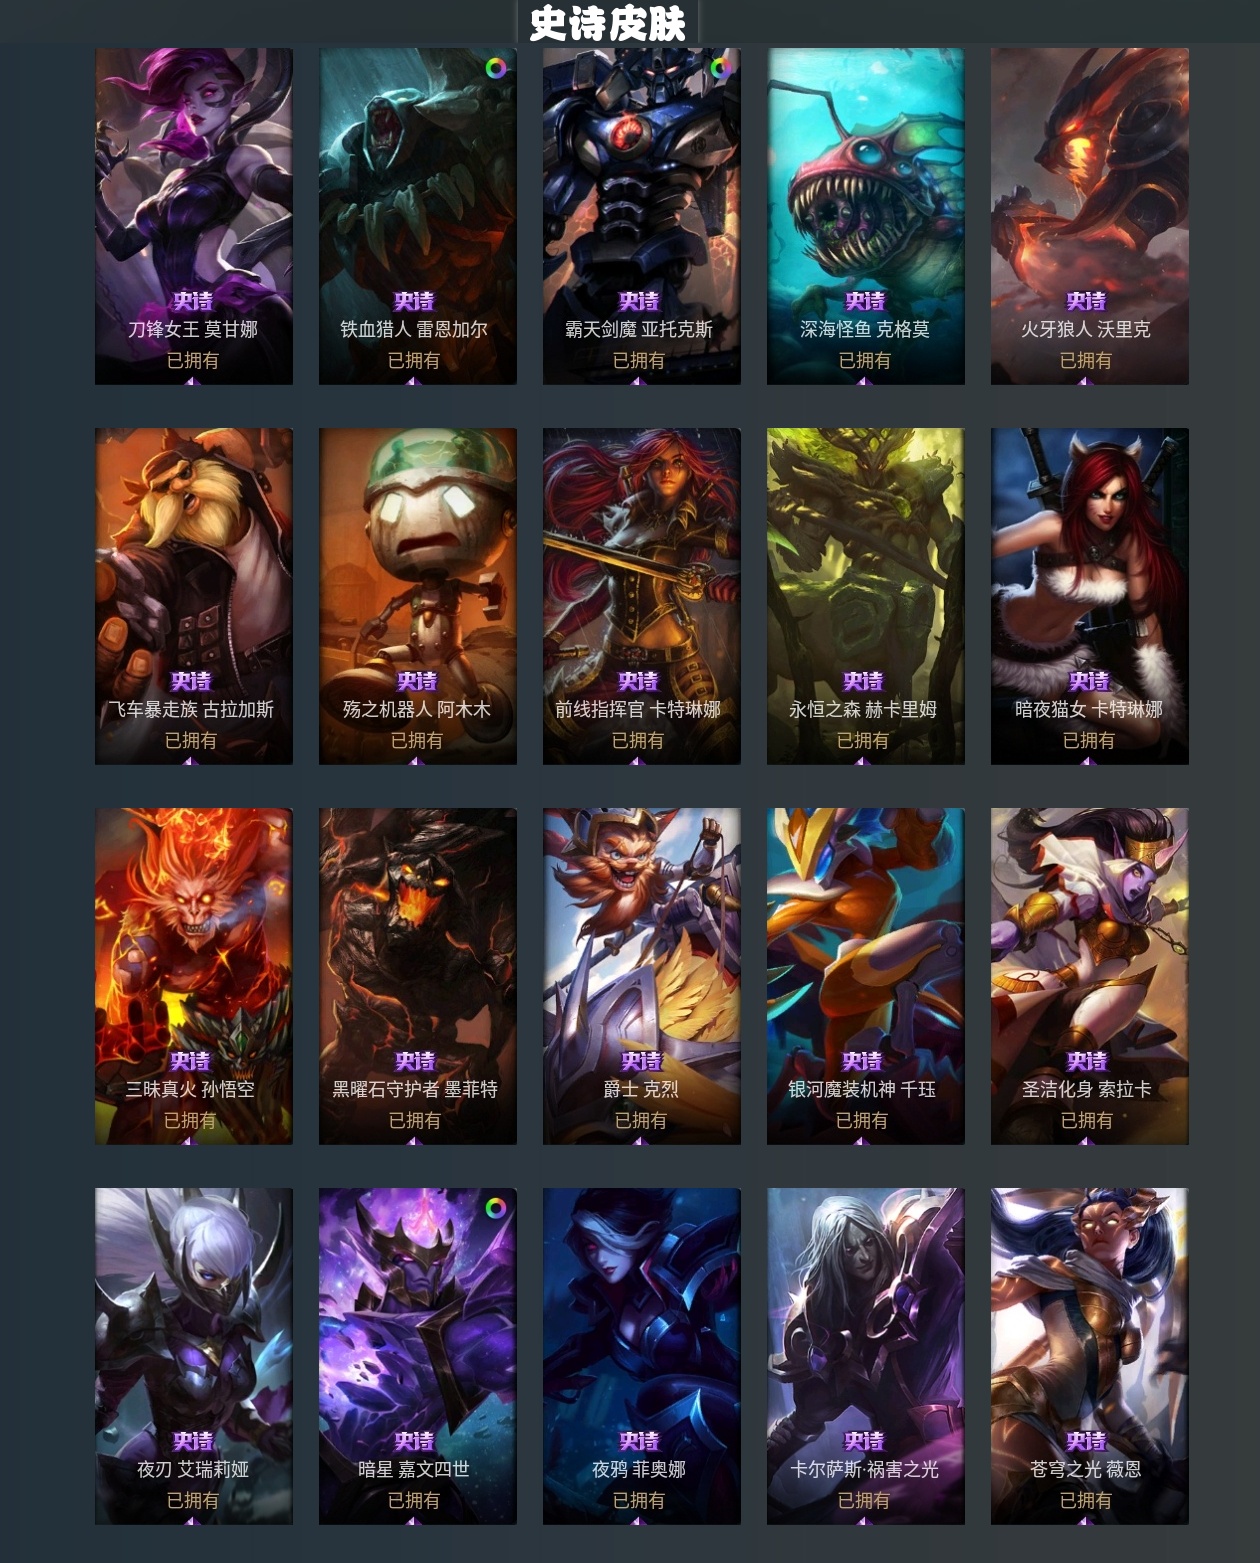Image resolution: width=1260 pixels, height=1563 pixels.
Task: Click chroma icon on 铁血猎人 雷恩加尔 card
Action: pyautogui.click(x=495, y=68)
